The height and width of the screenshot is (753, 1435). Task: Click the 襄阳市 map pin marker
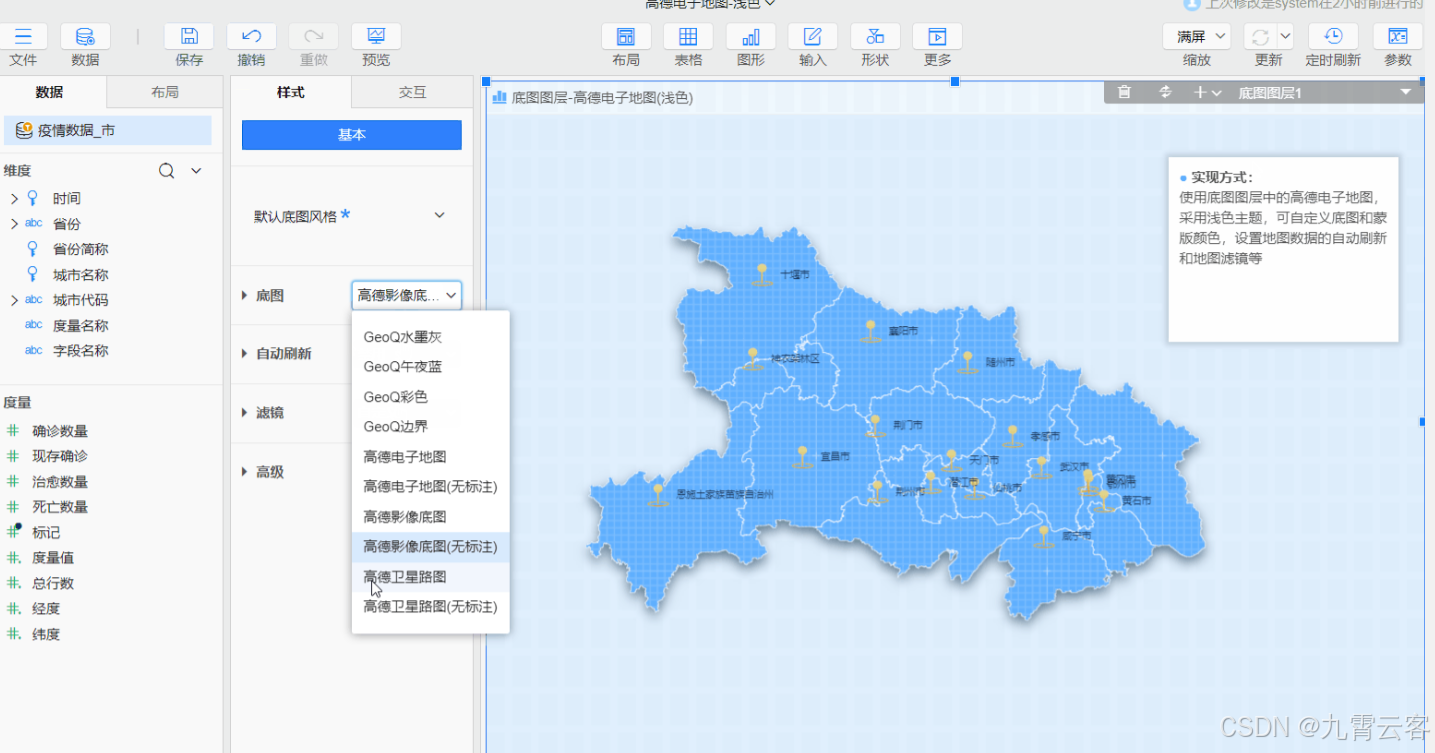[x=870, y=331]
